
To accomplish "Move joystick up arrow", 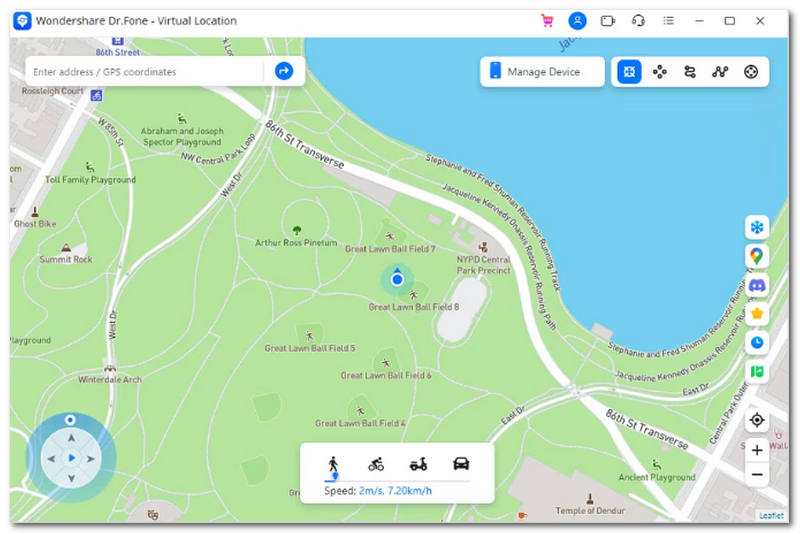I will coord(71,438).
